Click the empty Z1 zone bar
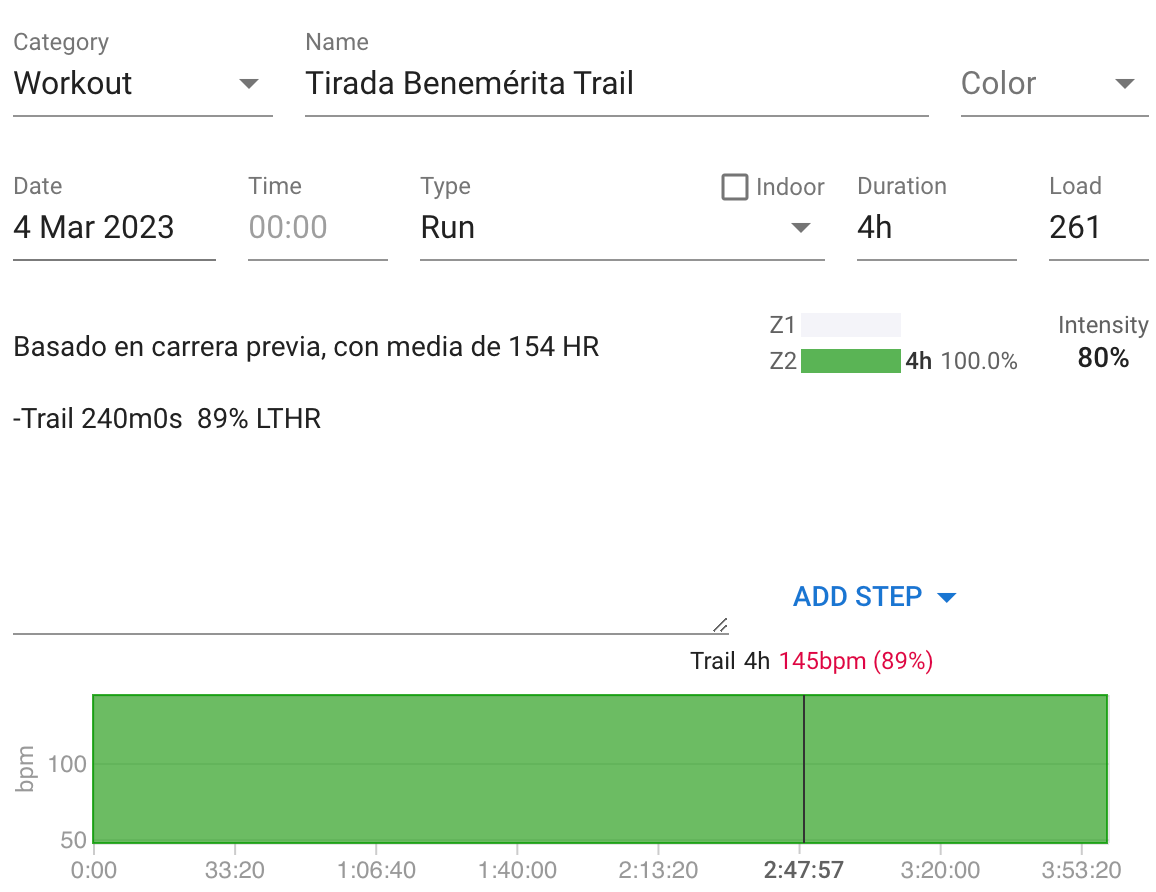The width and height of the screenshot is (1156, 892). click(x=850, y=325)
